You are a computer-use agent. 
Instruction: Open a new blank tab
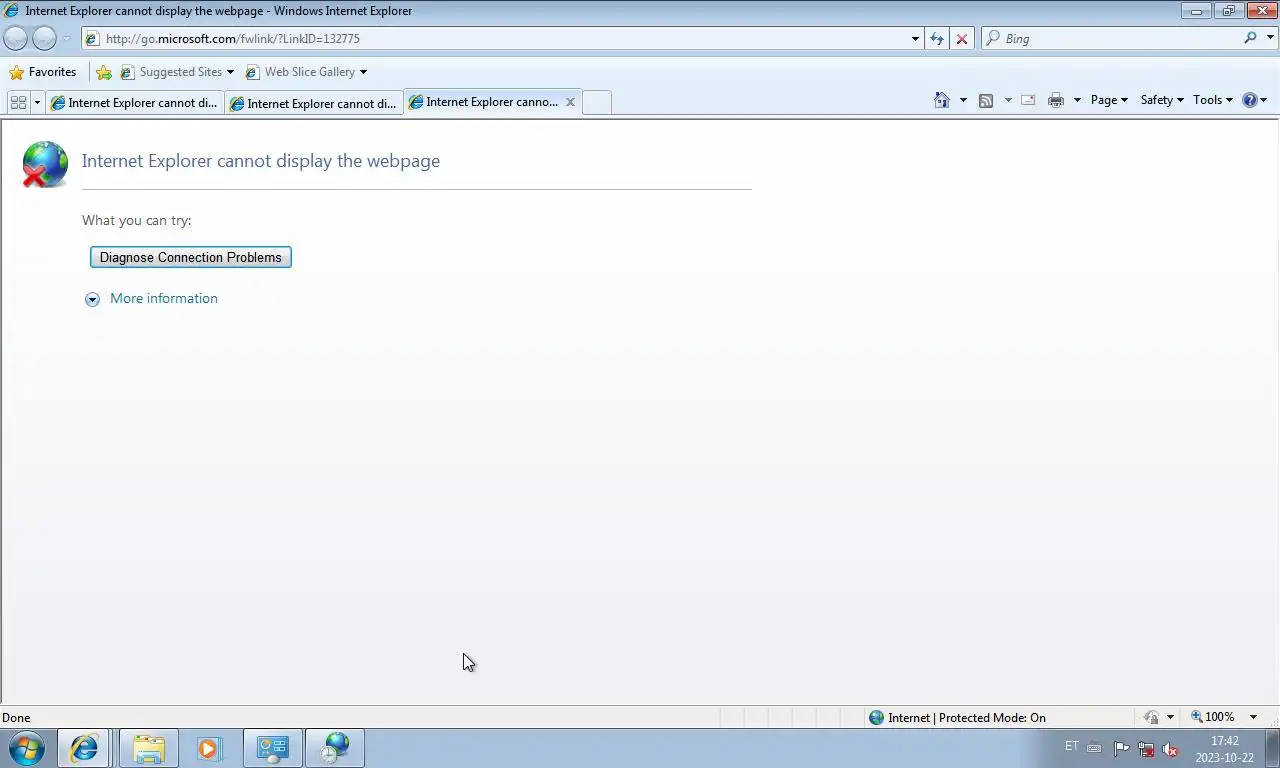[596, 103]
